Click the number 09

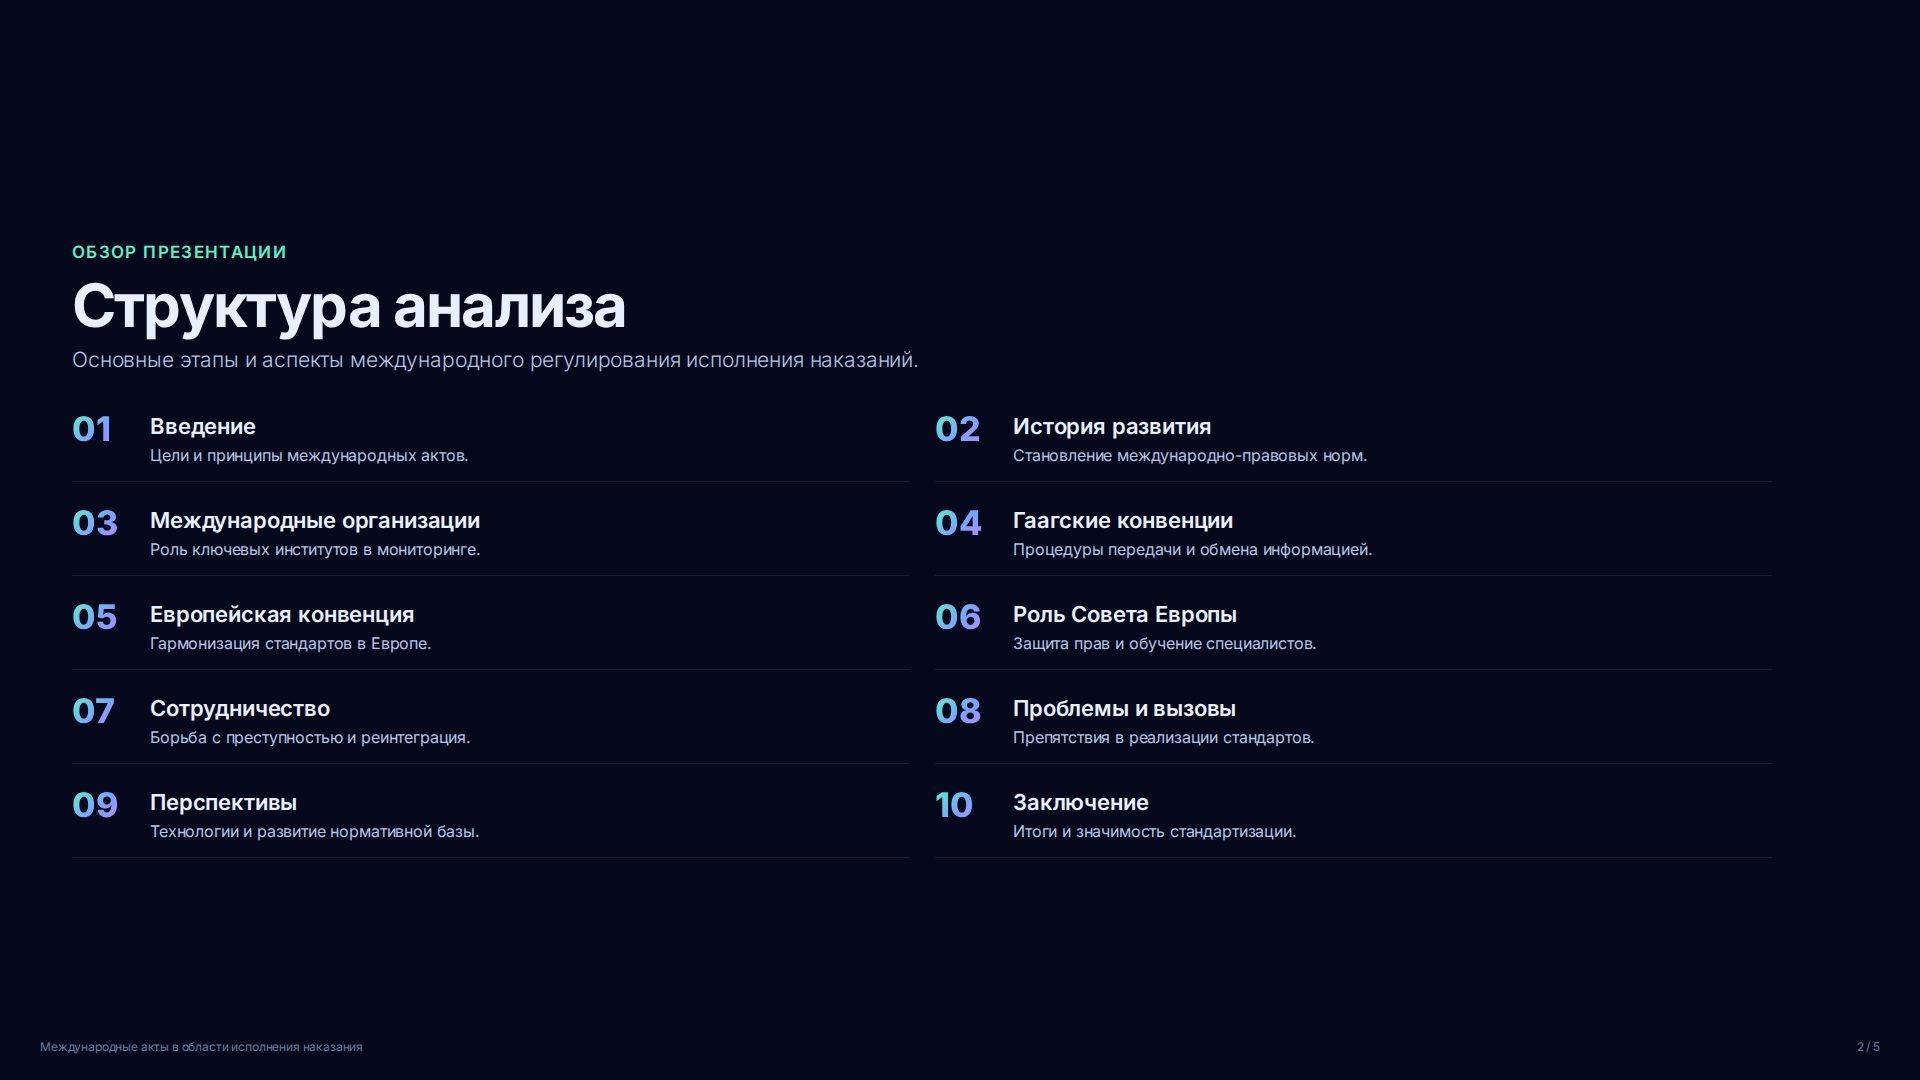click(95, 805)
